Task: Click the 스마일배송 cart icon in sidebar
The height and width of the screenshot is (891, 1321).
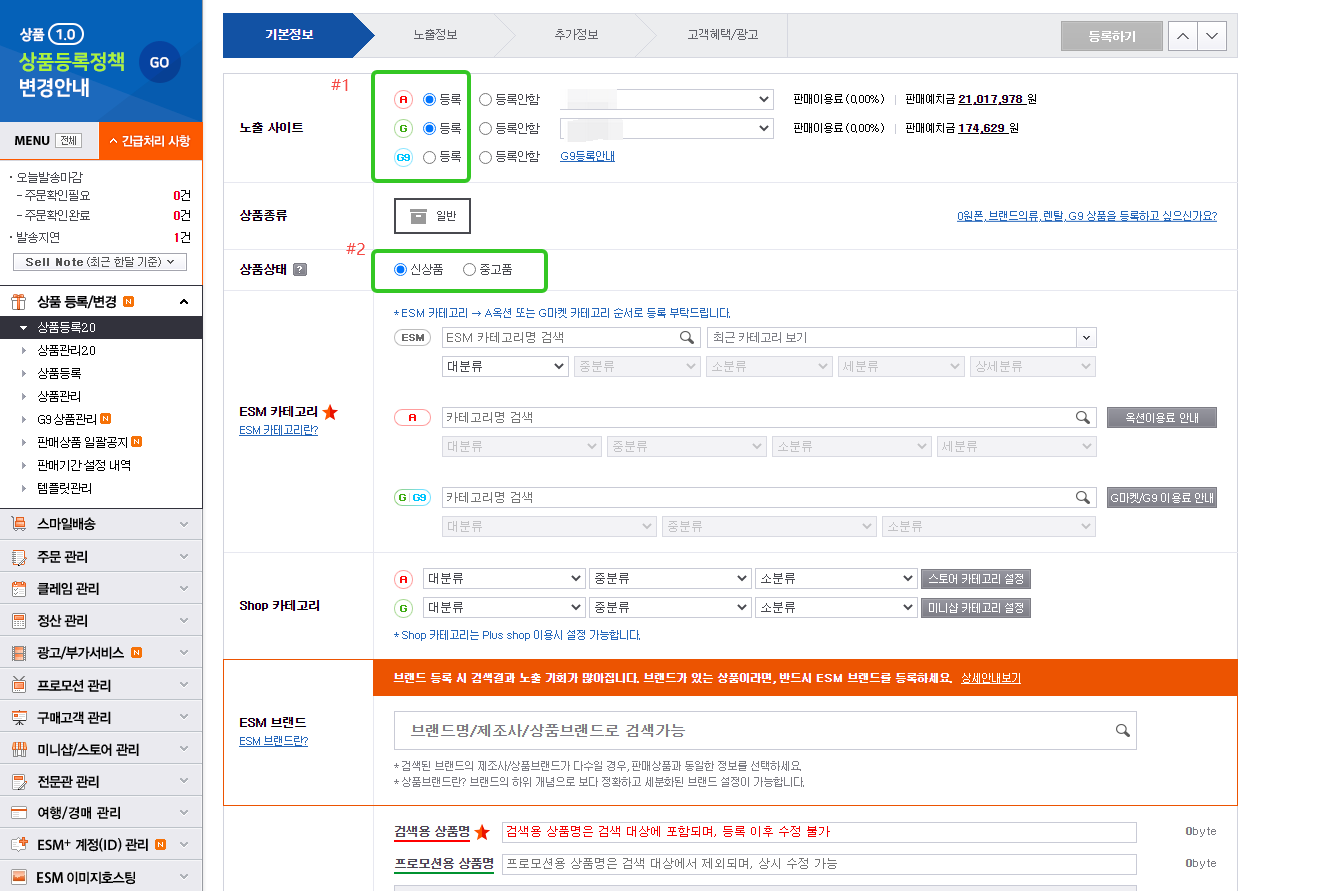Action: click(16, 523)
